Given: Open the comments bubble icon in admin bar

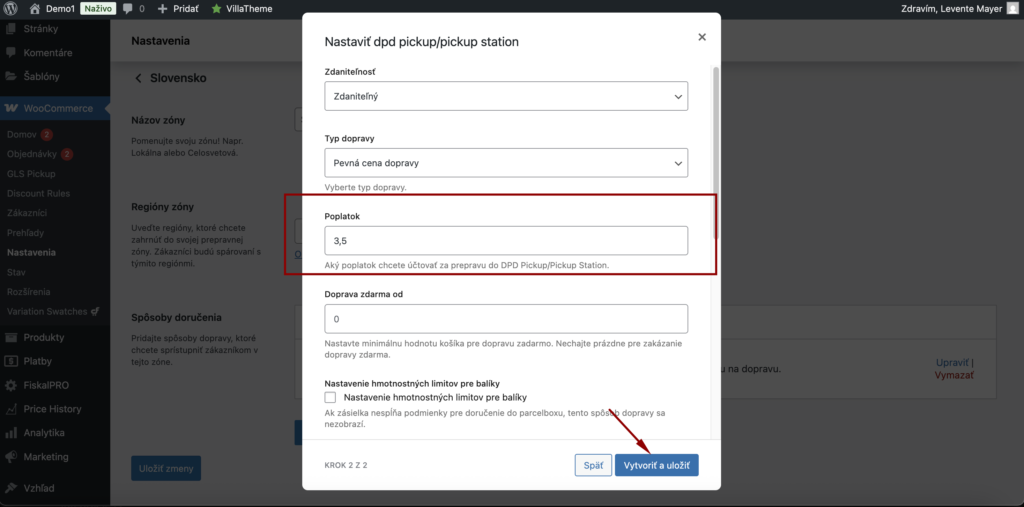Looking at the screenshot, I should point(128,8).
